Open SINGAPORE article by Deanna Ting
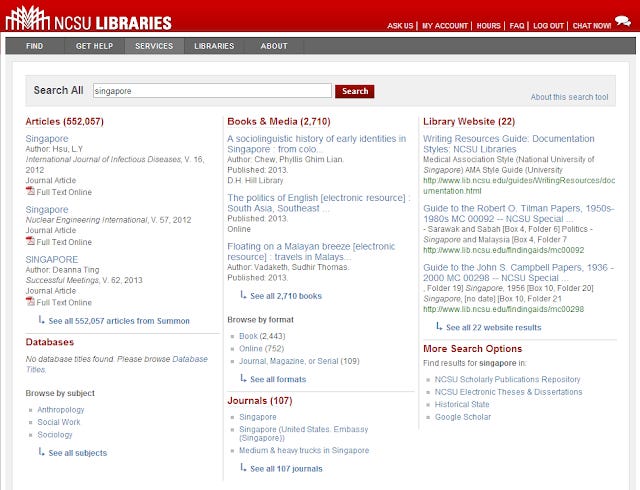The height and width of the screenshot is (490, 640). pyautogui.click(x=51, y=259)
